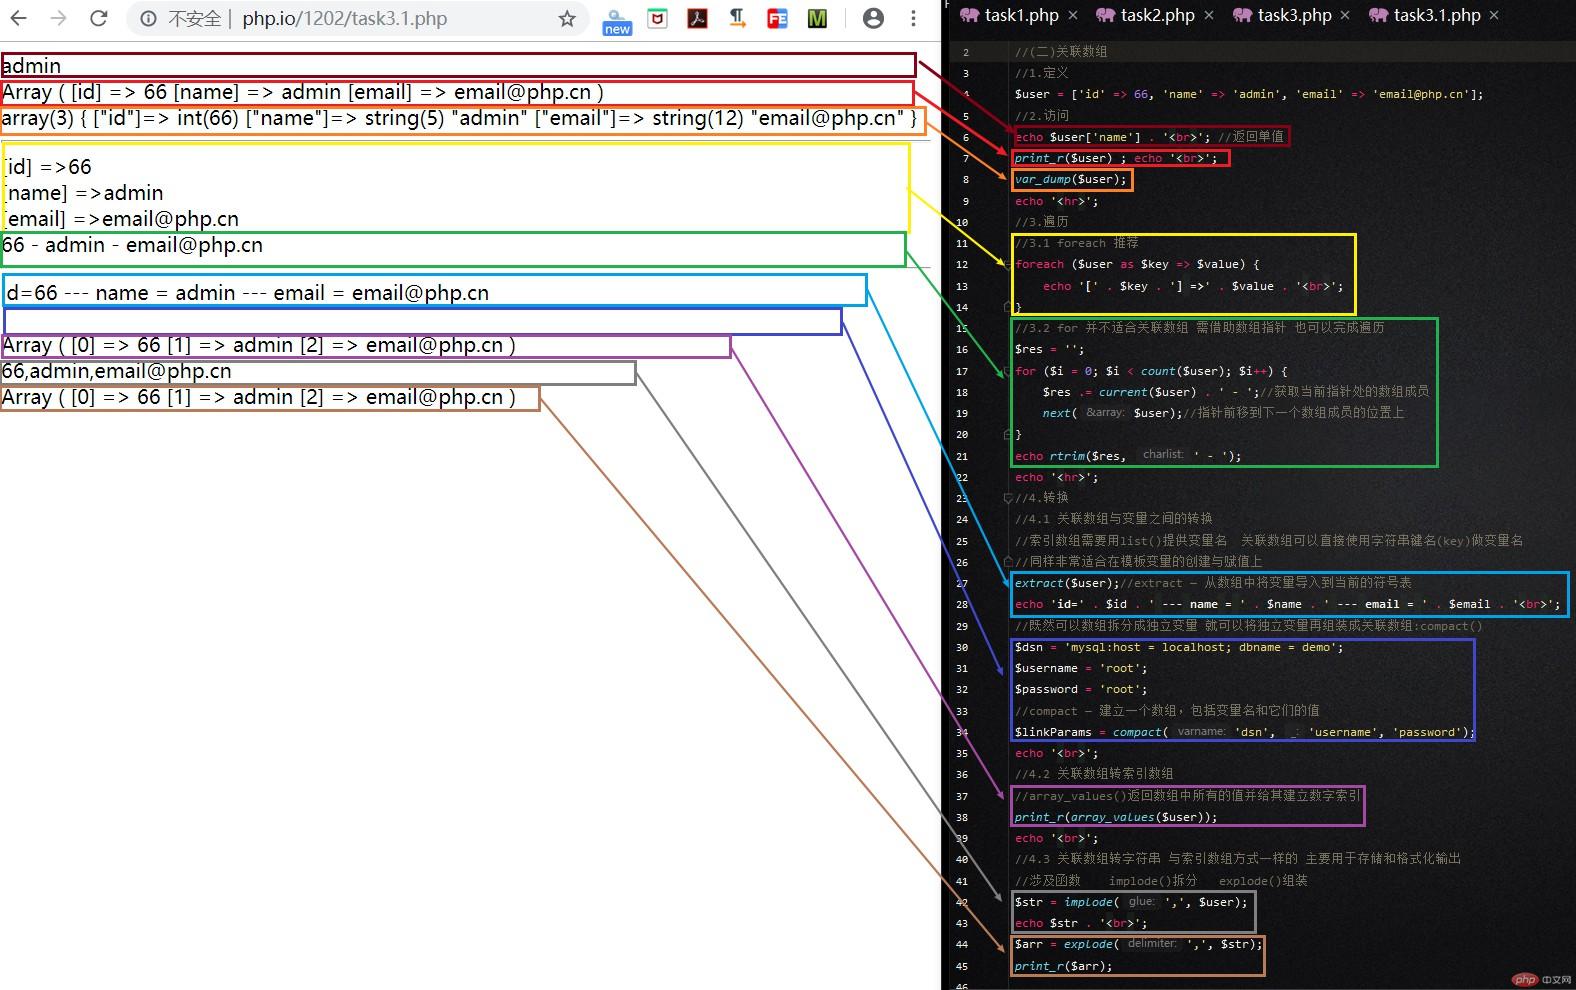Click the 'id=66 --- name = admin' output
Image resolution: width=1576 pixels, height=990 pixels.
pos(248,293)
